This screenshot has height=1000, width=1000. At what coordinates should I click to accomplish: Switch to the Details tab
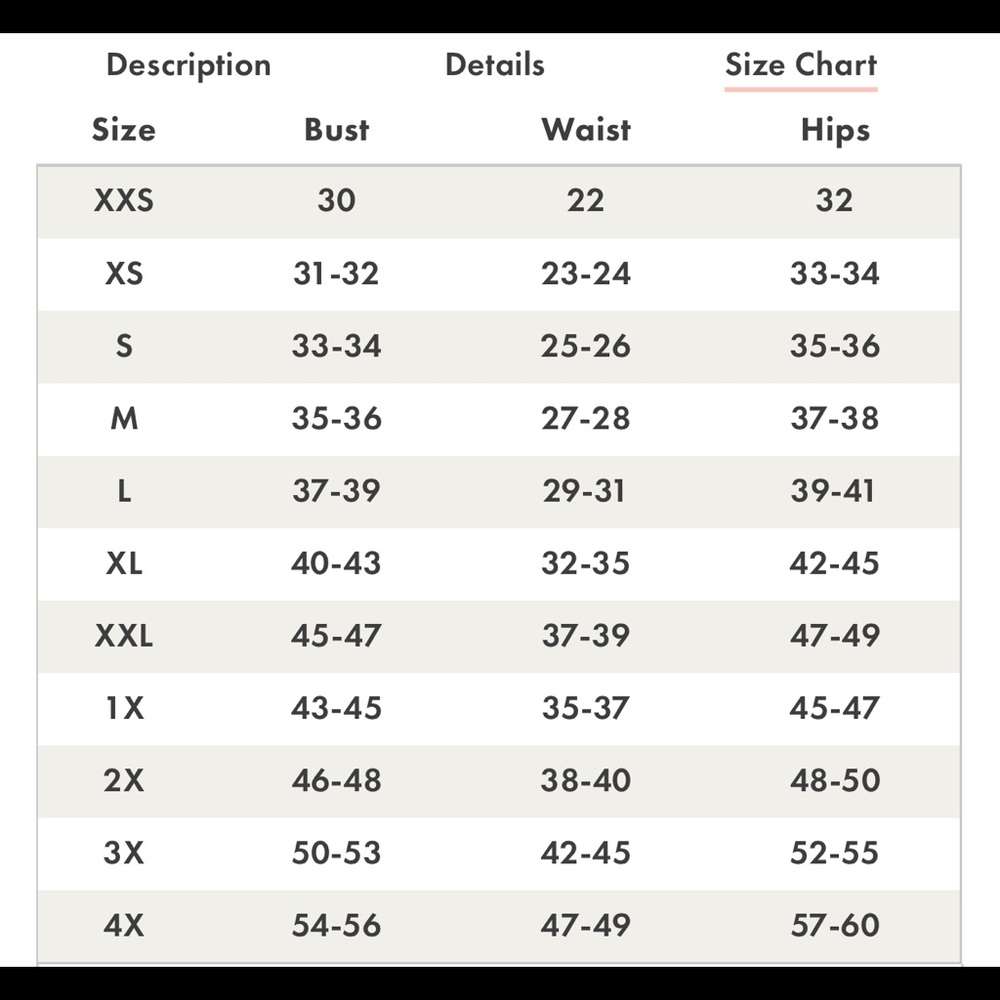tap(495, 64)
